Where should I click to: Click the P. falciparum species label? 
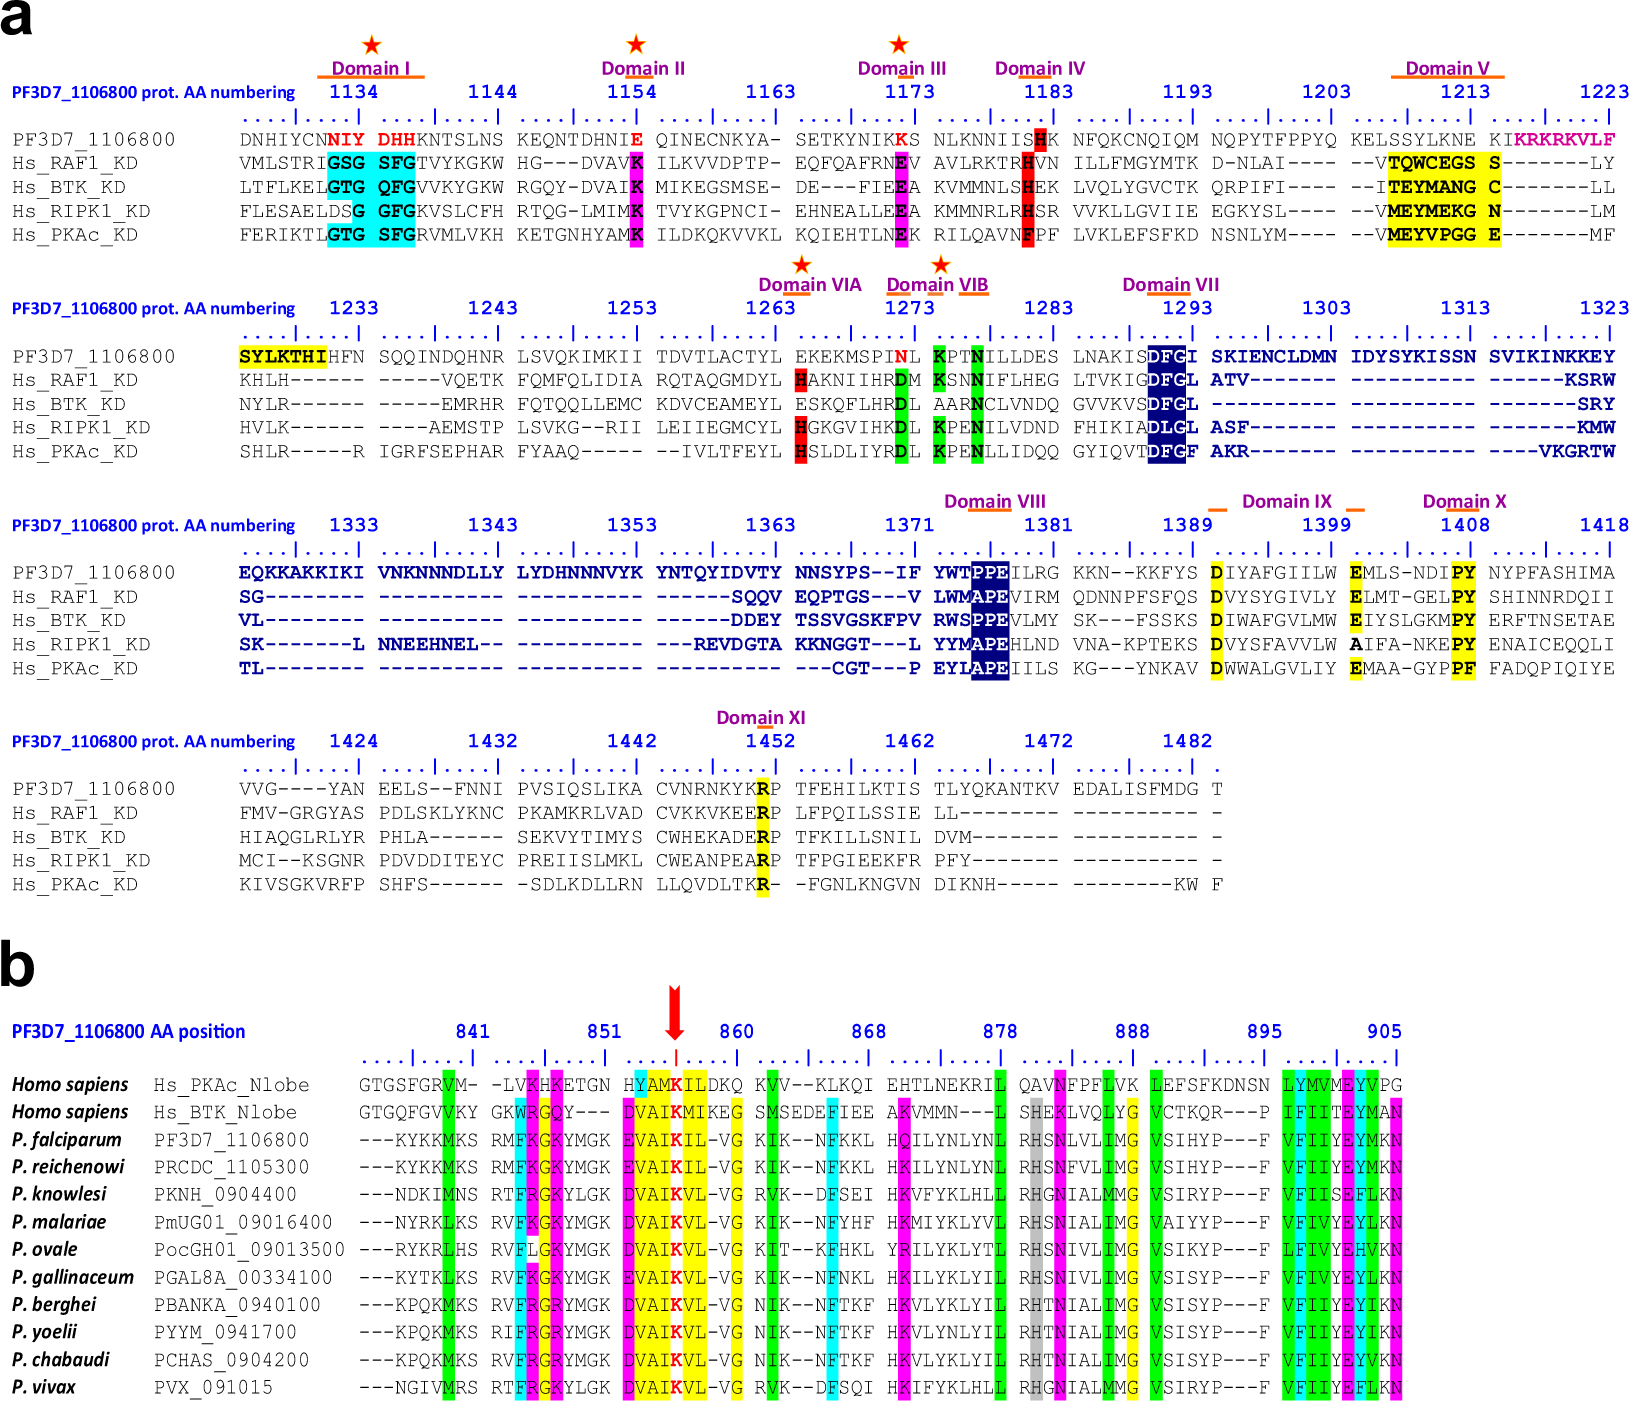66,1140
